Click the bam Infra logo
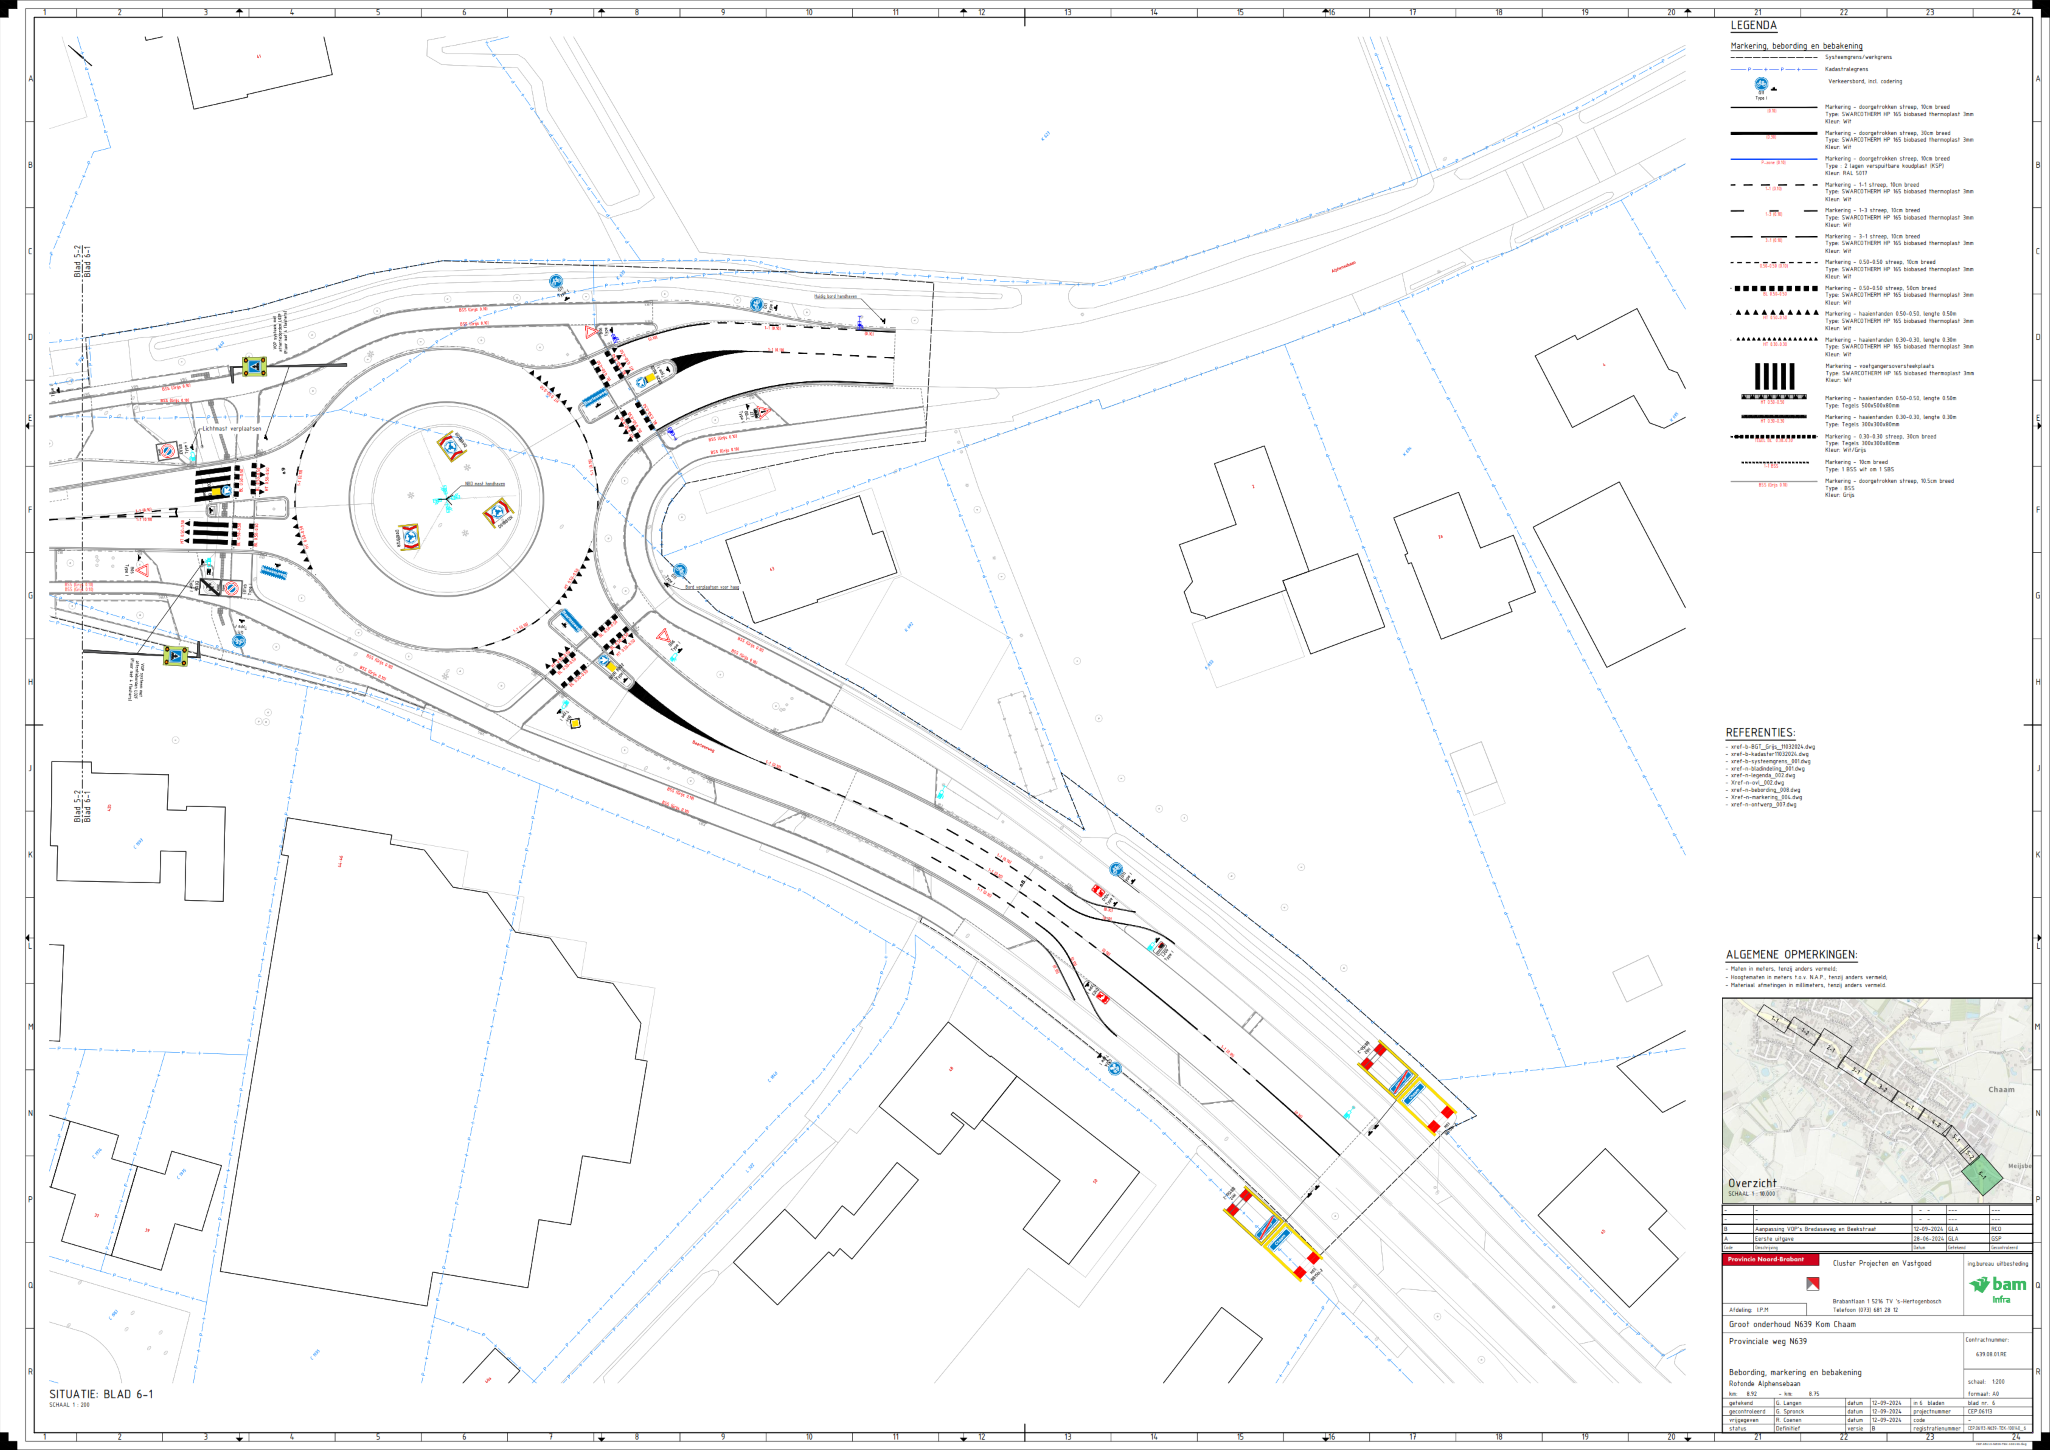This screenshot has width=2050, height=1450. coord(1997,1288)
